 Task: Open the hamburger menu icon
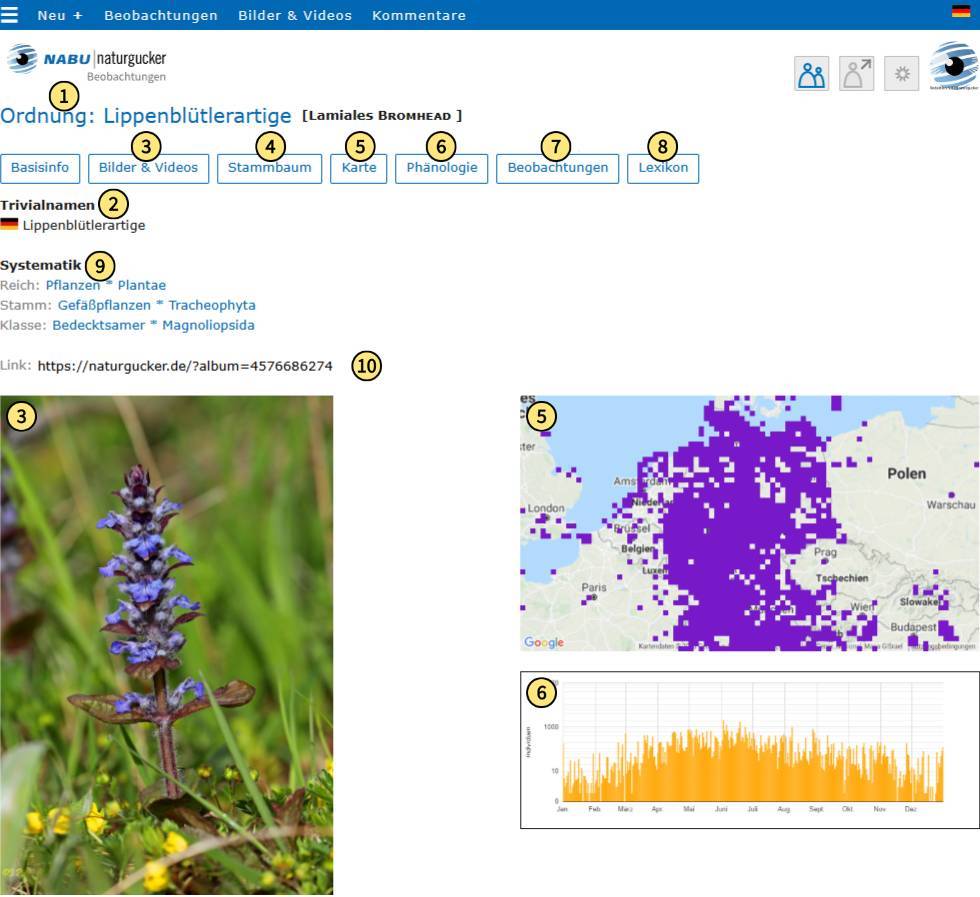(9, 15)
